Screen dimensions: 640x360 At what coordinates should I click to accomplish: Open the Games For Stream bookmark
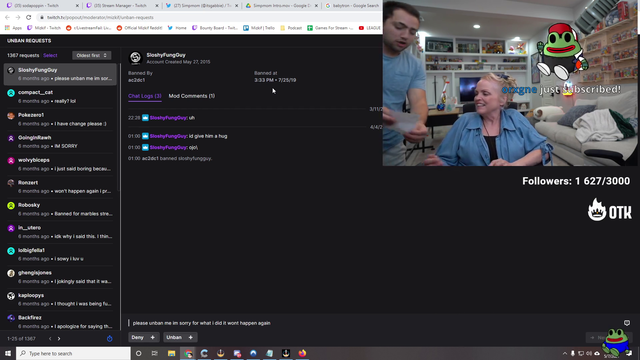tap(330, 28)
